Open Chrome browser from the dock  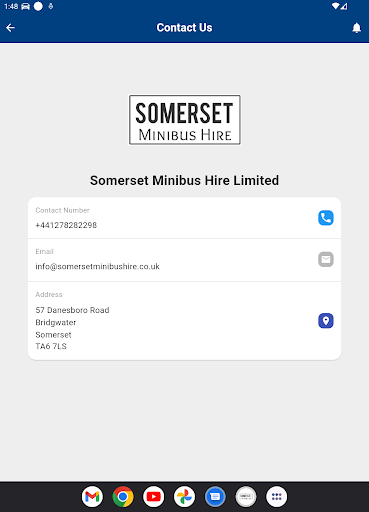[123, 497]
